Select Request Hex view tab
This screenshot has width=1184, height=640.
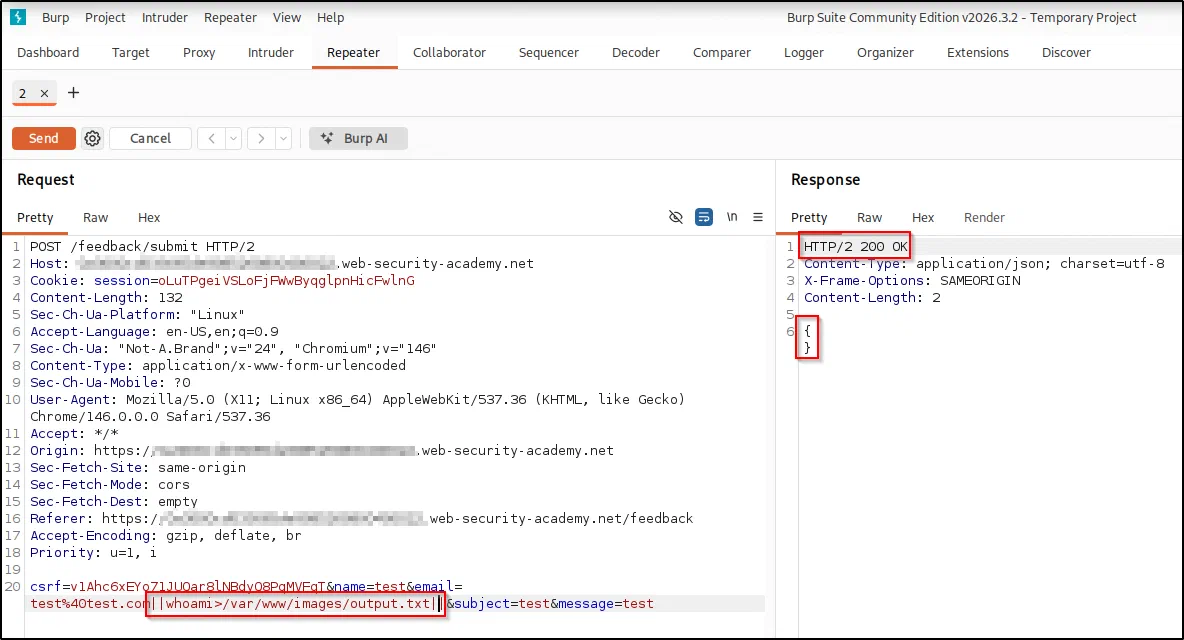149,217
